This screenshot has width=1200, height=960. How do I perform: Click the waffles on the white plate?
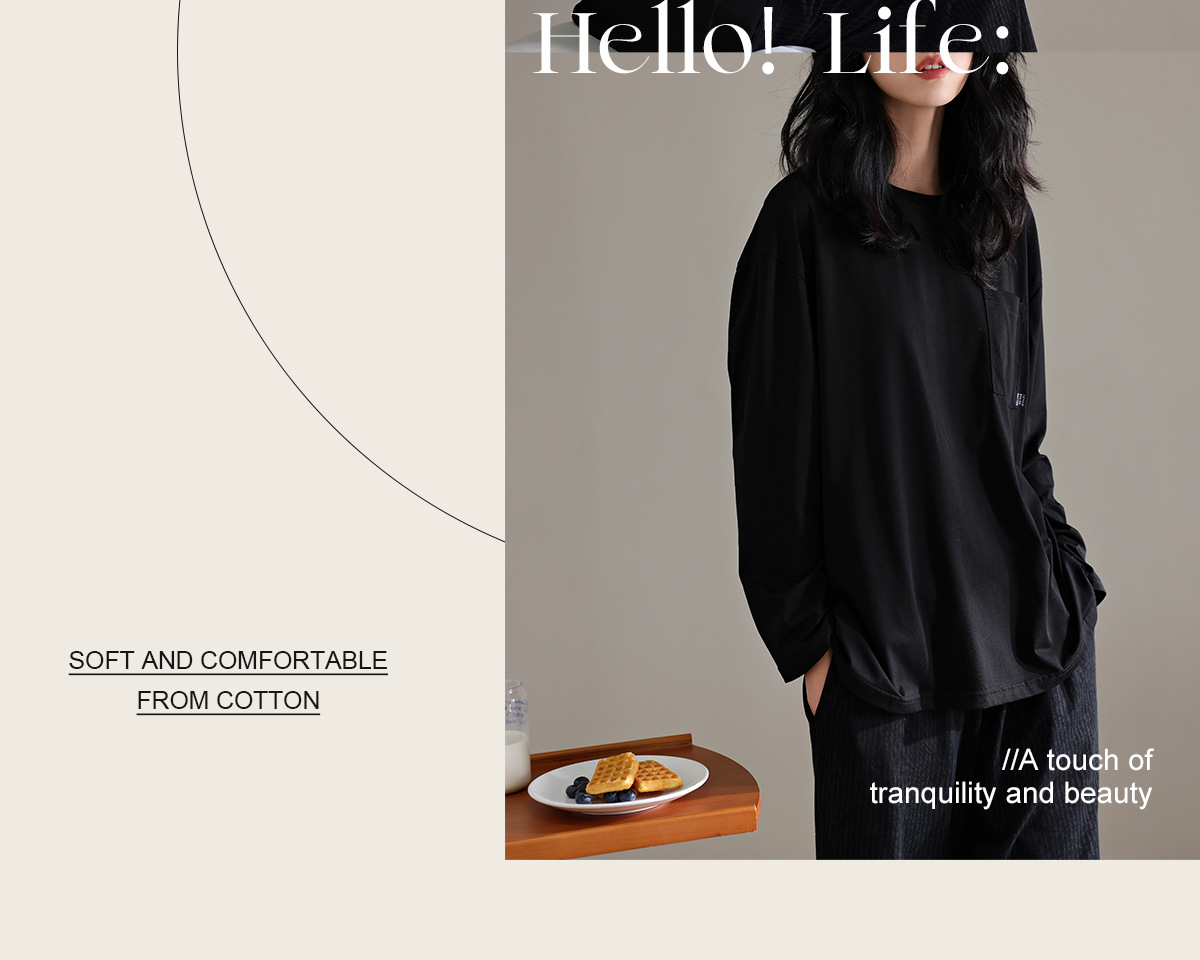(x=633, y=774)
